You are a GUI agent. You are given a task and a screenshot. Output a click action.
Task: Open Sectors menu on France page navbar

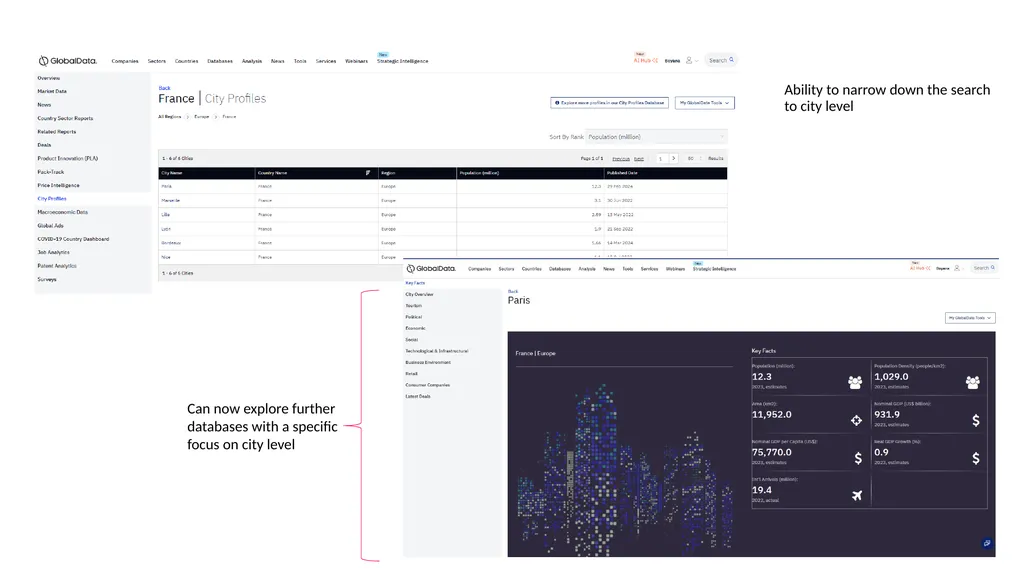tap(157, 61)
